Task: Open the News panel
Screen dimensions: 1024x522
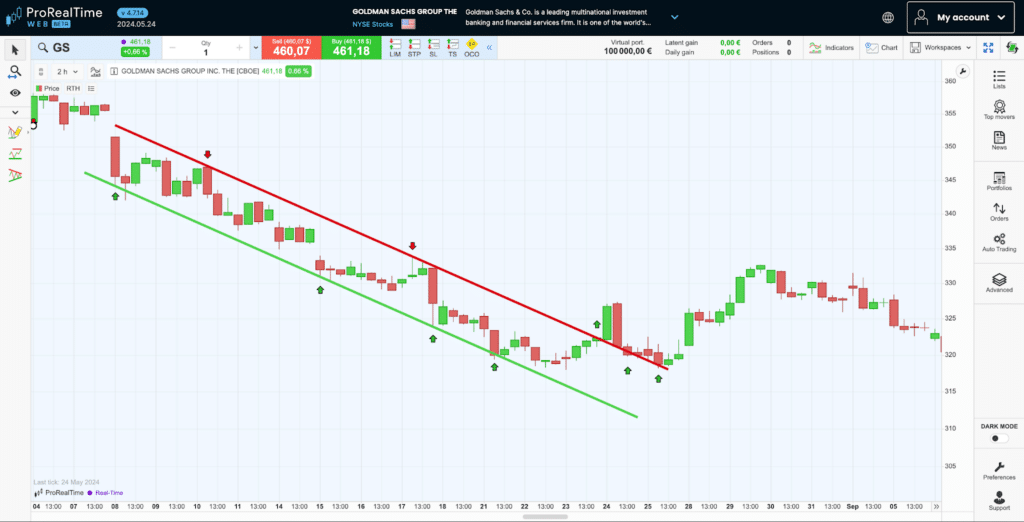Action: pyautogui.click(x=999, y=140)
